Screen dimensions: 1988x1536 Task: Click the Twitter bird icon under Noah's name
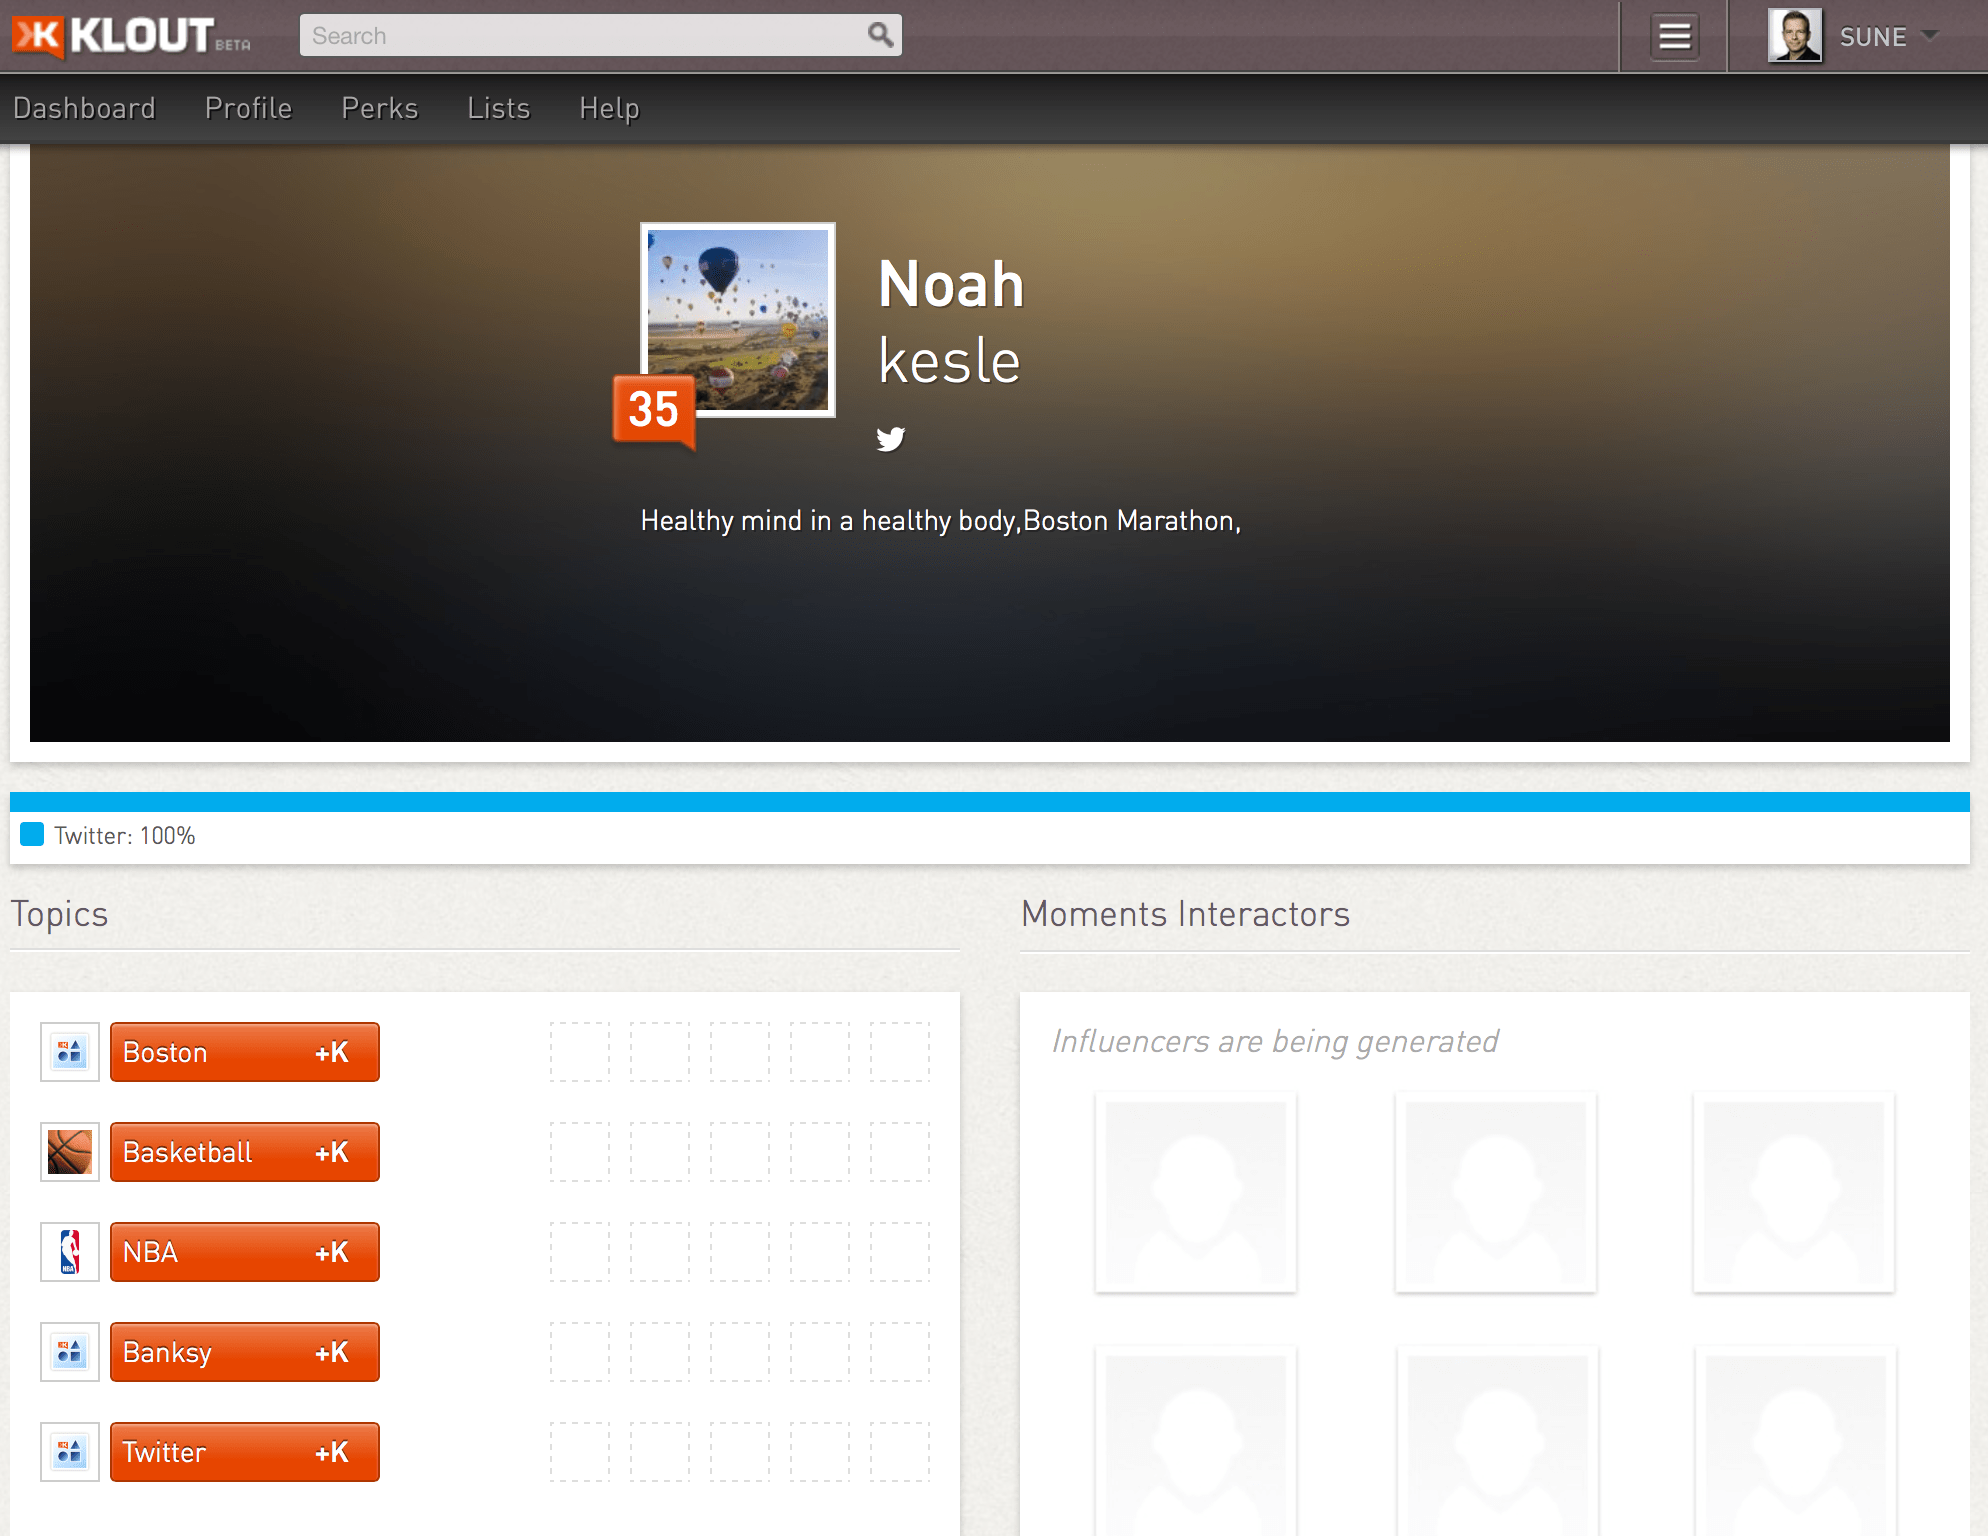pyautogui.click(x=891, y=438)
